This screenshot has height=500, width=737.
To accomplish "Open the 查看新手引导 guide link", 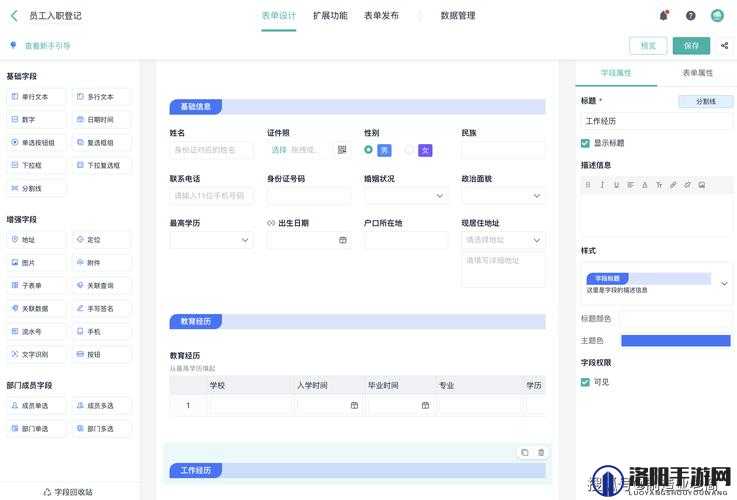I will [47, 46].
